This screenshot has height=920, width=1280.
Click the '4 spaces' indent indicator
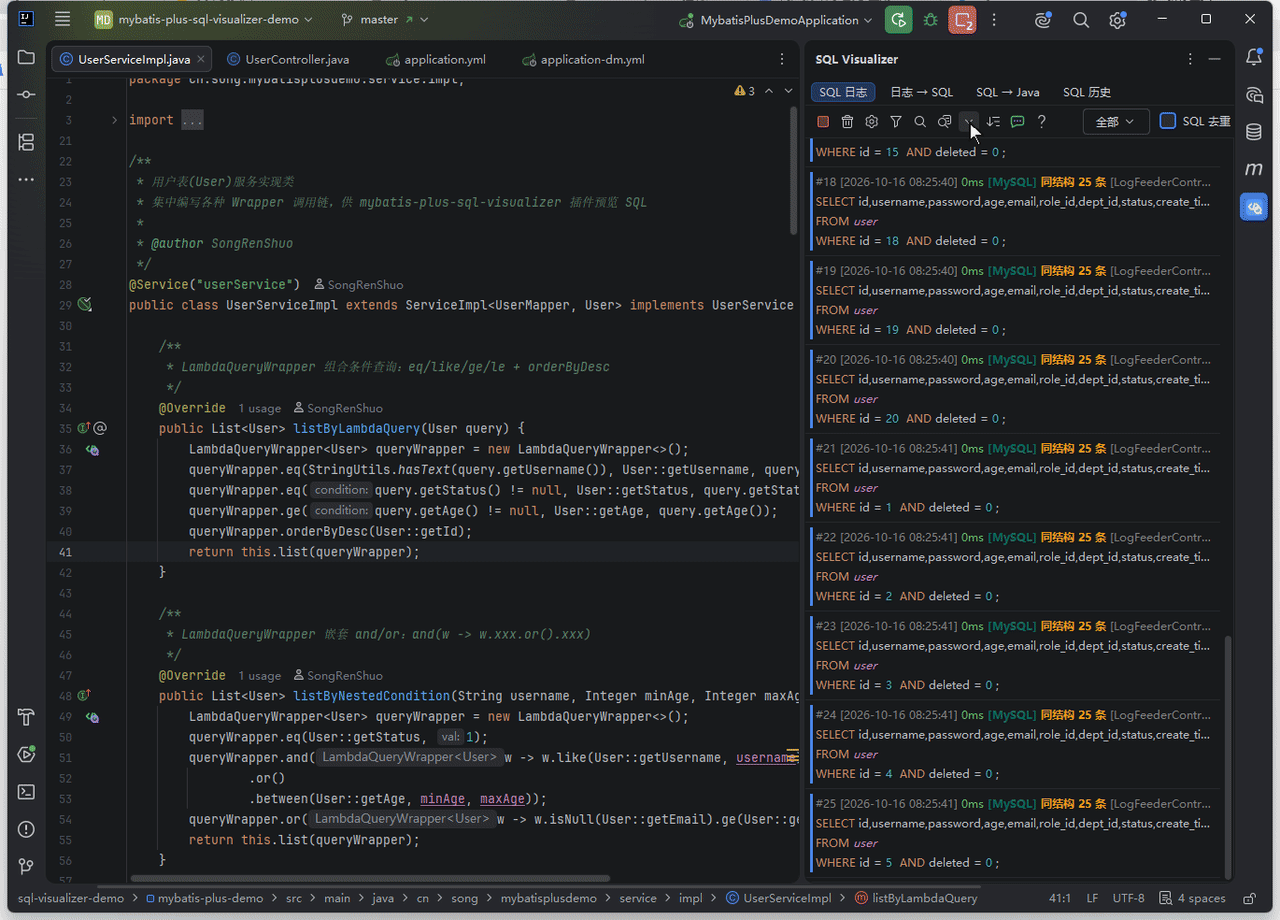1194,898
